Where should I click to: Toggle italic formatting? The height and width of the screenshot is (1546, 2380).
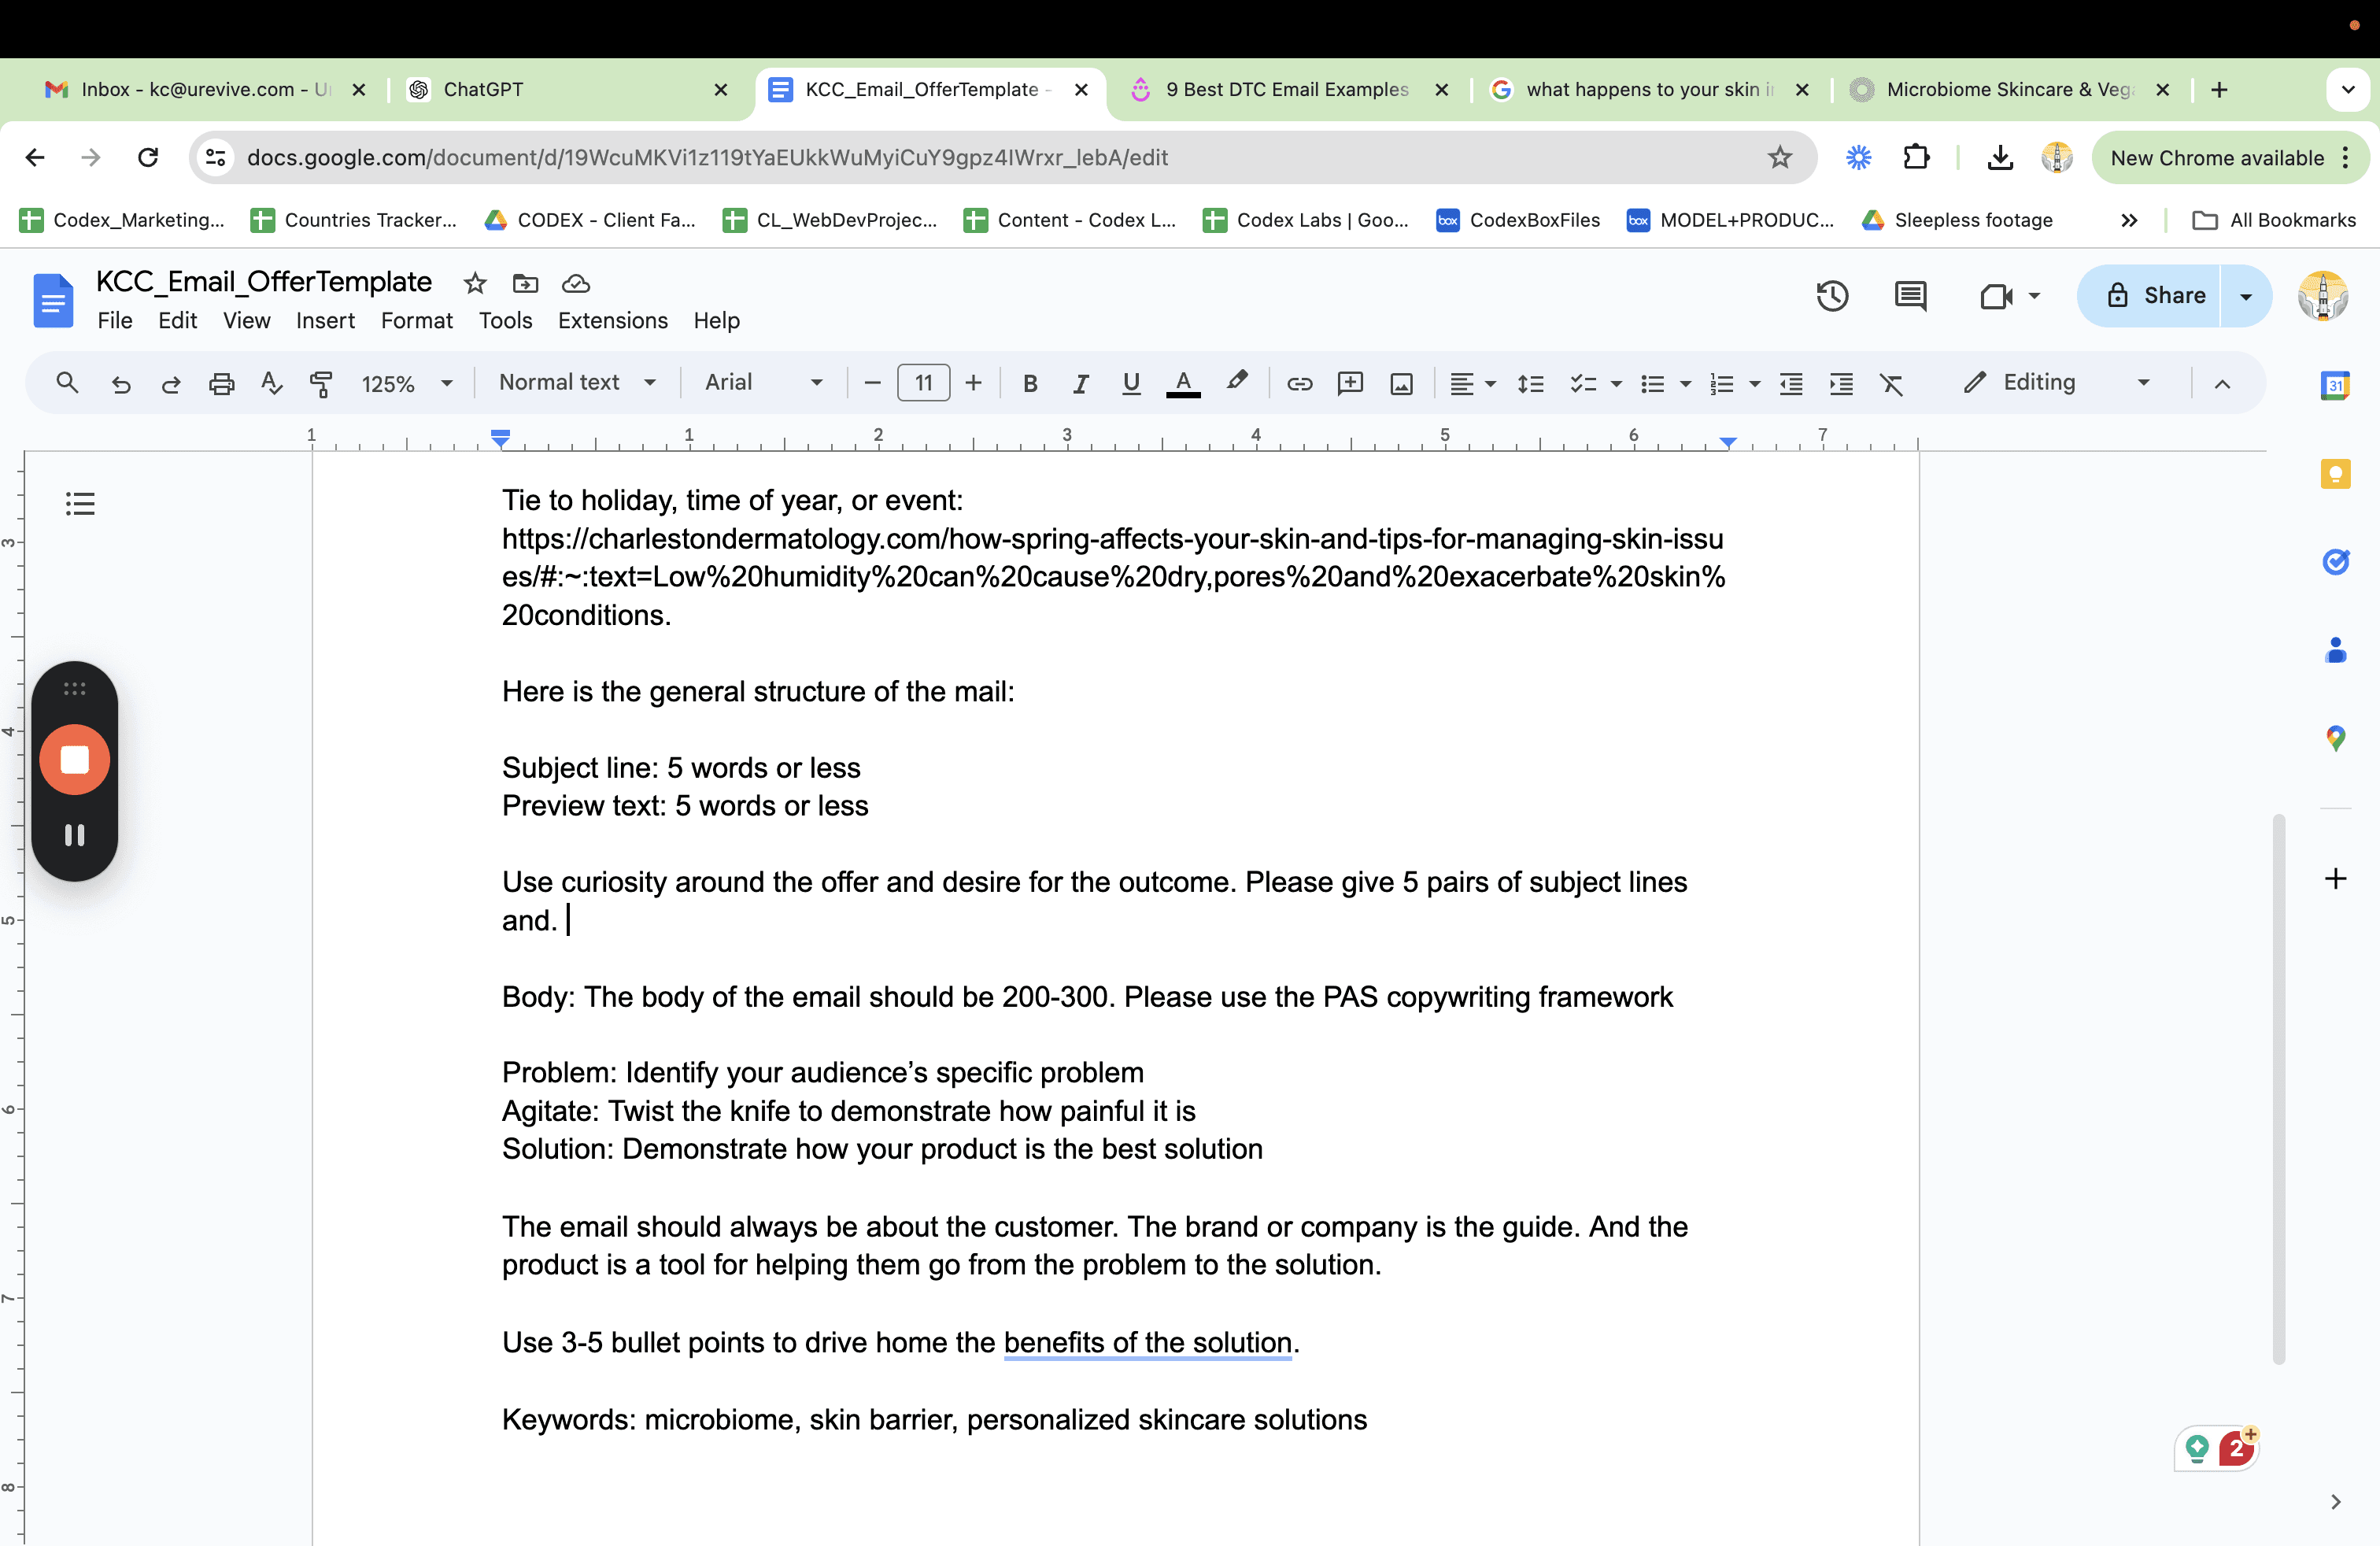pos(1080,383)
